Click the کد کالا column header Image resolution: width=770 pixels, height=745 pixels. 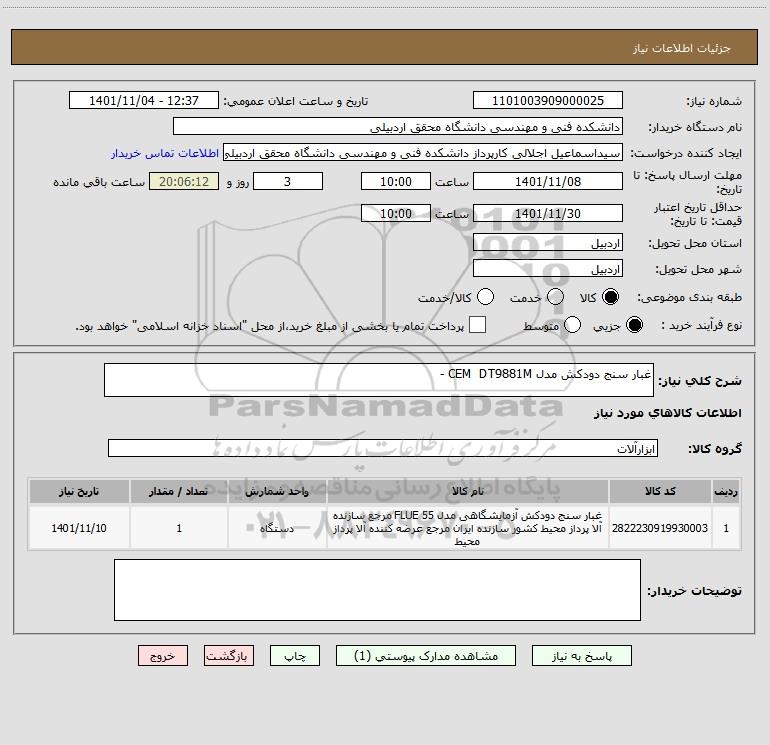tap(660, 491)
